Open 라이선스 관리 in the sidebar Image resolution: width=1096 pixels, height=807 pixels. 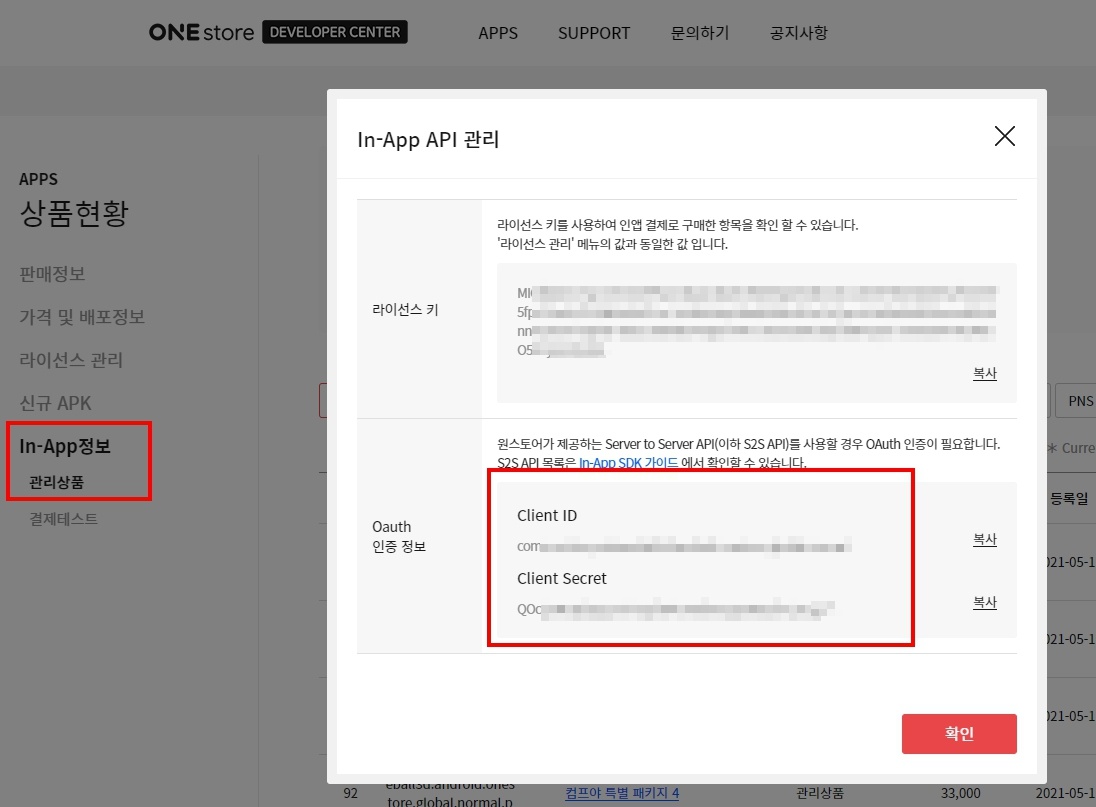pos(71,360)
